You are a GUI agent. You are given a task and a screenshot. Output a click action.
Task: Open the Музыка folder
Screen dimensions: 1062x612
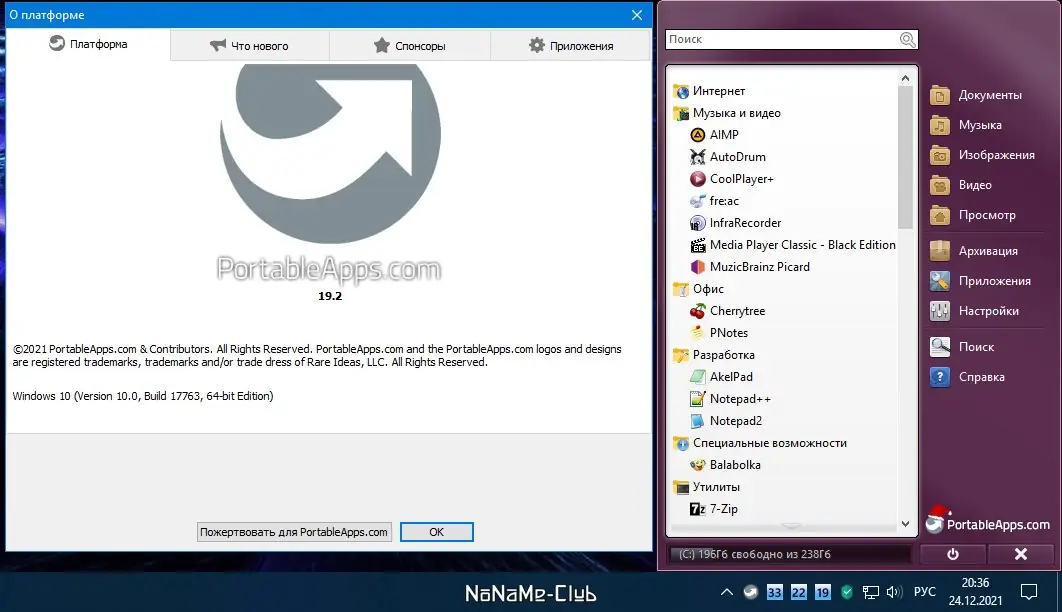coord(966,125)
